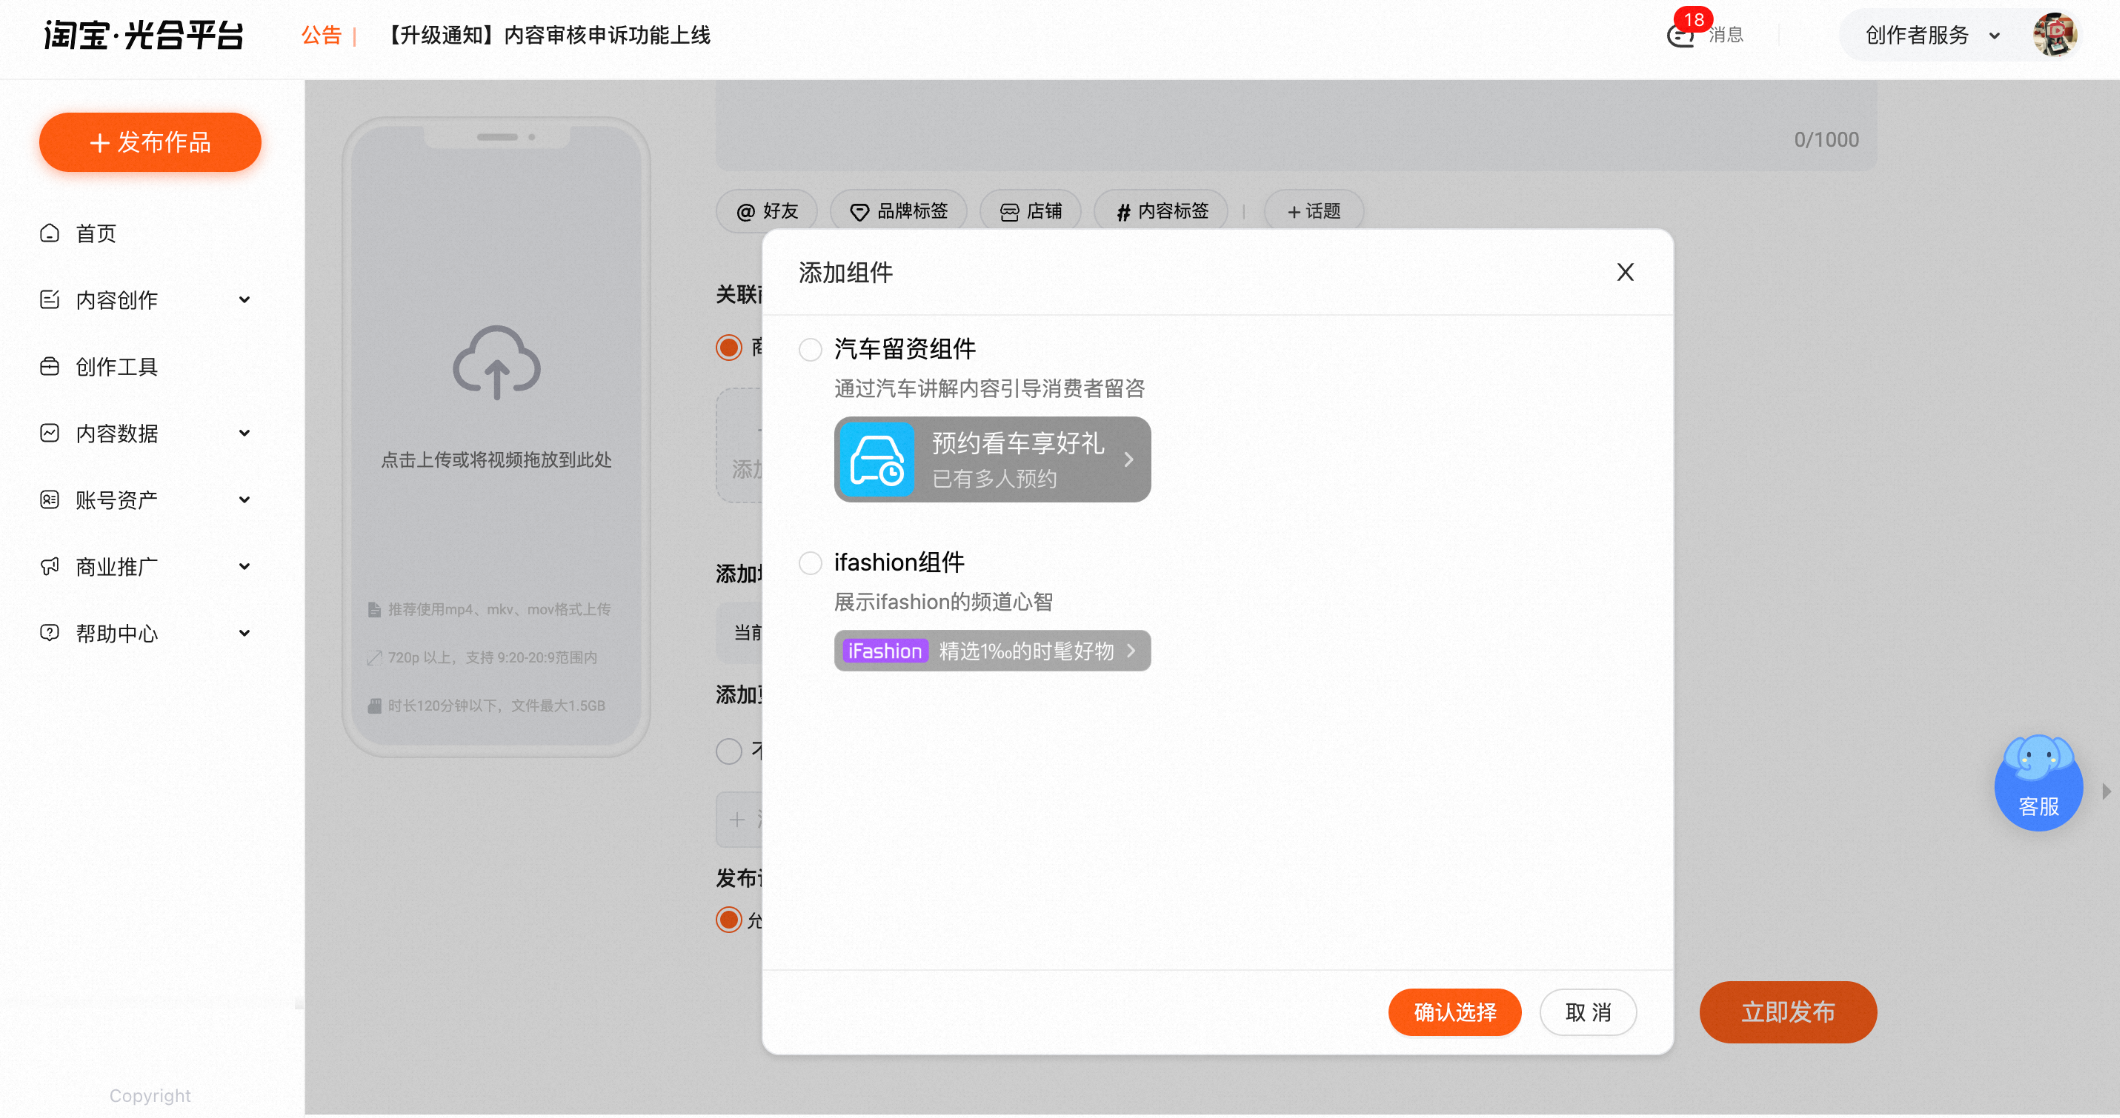This screenshot has height=1118, width=2120.
Task: Click the 帮助中心 question icon
Action: (49, 632)
